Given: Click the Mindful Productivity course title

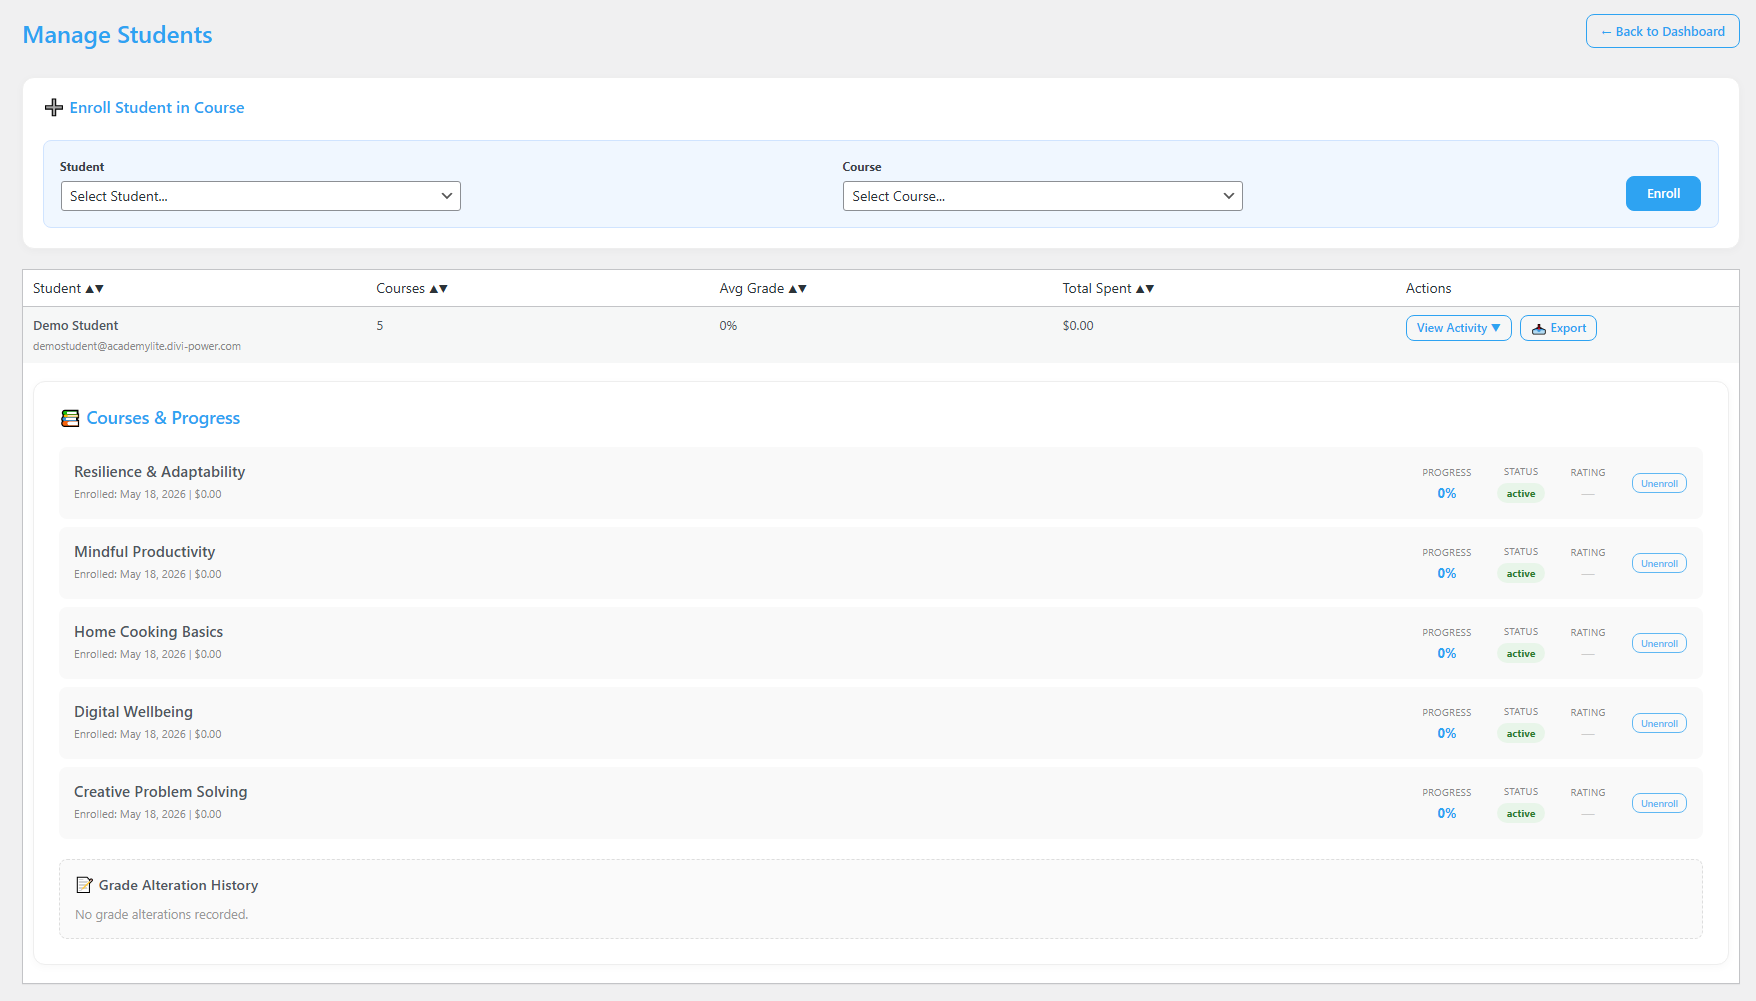Looking at the screenshot, I should click(145, 552).
